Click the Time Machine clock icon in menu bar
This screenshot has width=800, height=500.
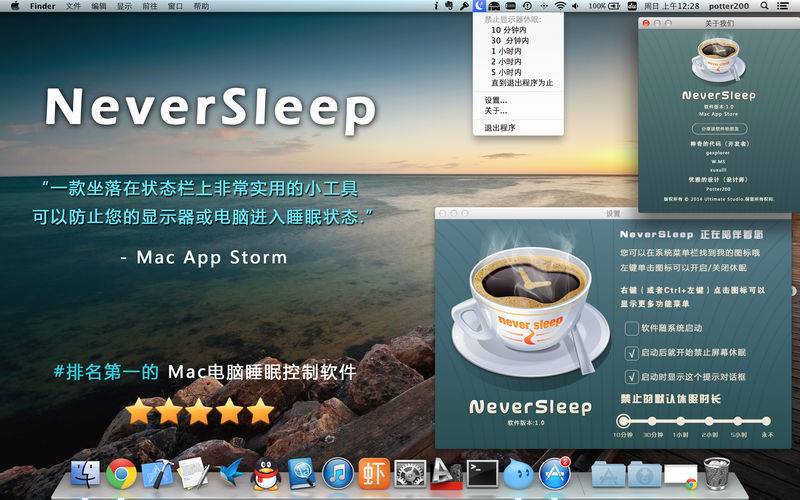click(x=527, y=6)
